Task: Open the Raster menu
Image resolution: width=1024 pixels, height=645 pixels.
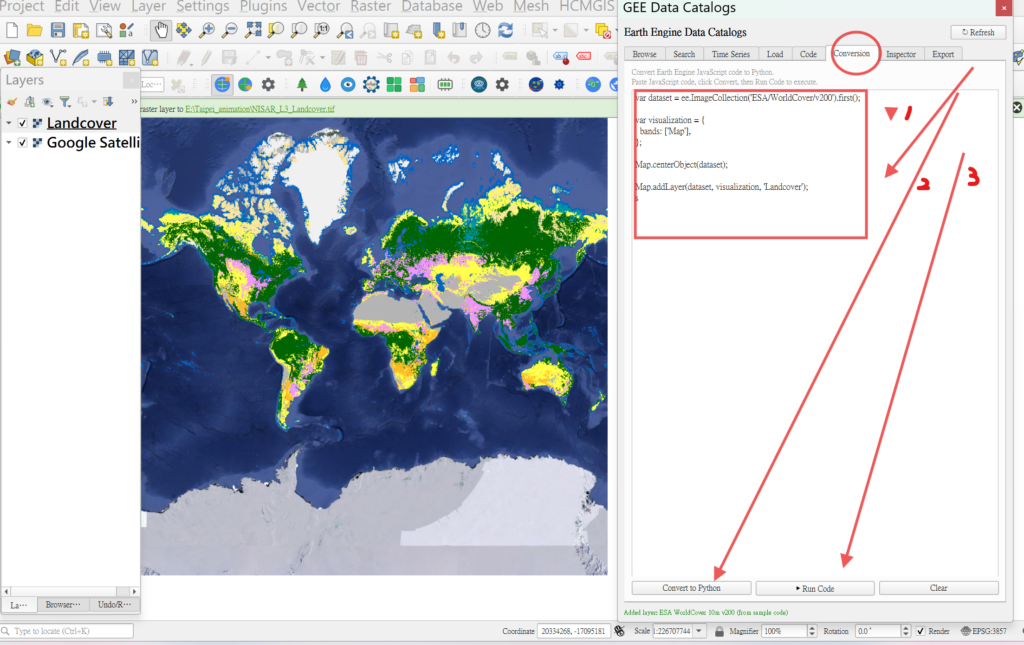Action: (370, 7)
